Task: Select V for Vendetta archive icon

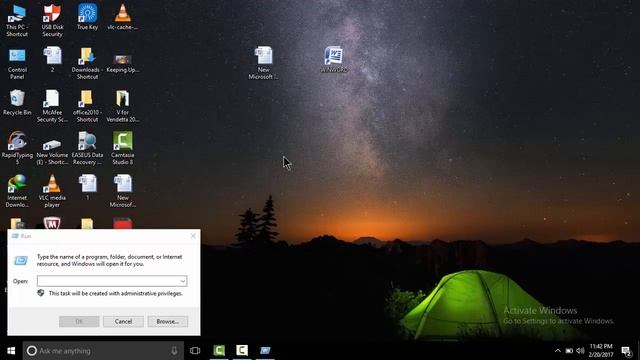Action: click(x=122, y=106)
